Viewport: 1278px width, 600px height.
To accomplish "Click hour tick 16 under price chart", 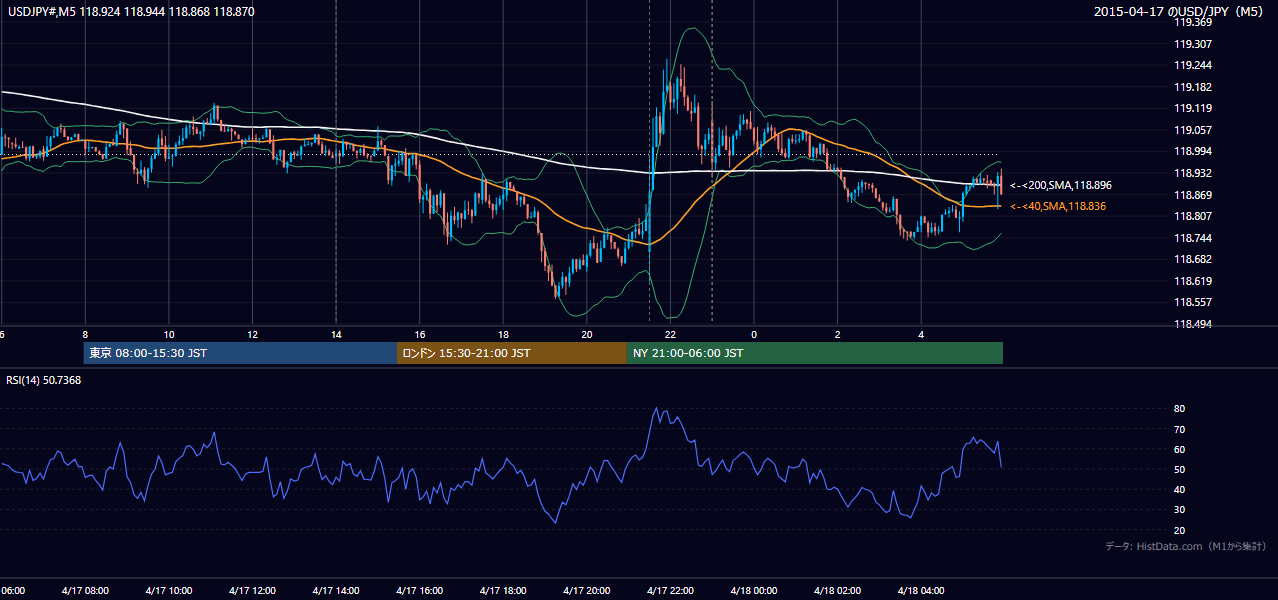I will coord(420,334).
